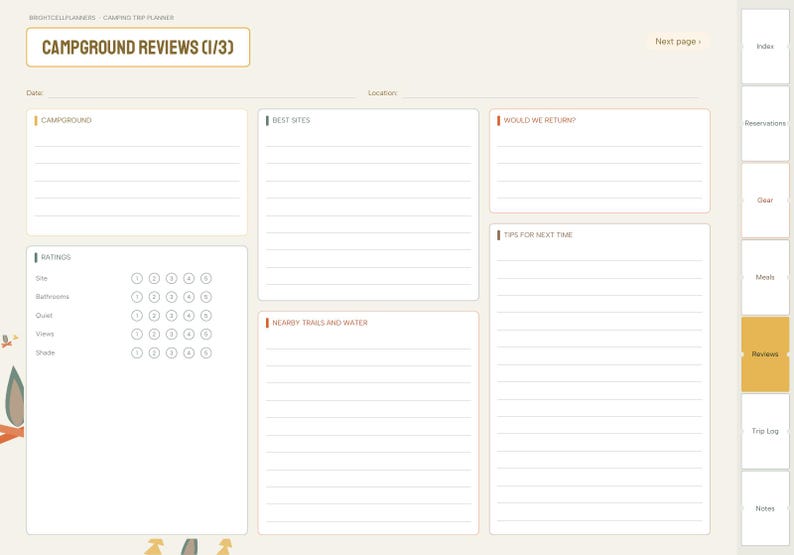Rate Views as 2

click(154, 334)
